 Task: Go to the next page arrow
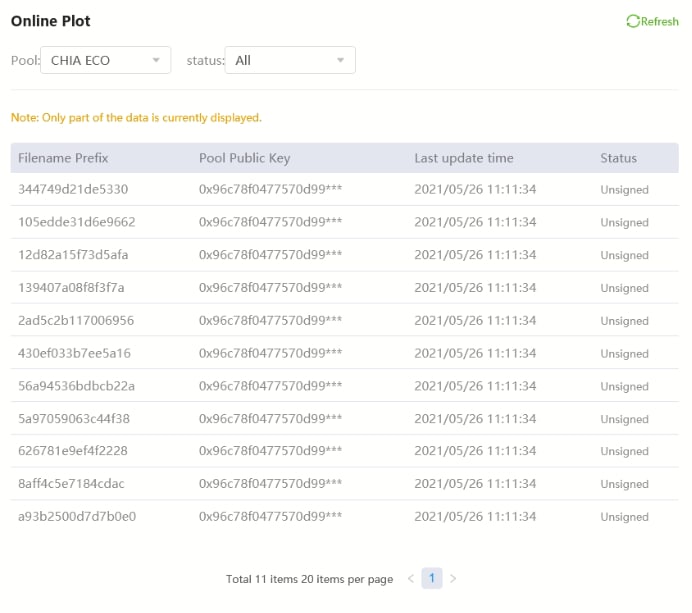453,579
